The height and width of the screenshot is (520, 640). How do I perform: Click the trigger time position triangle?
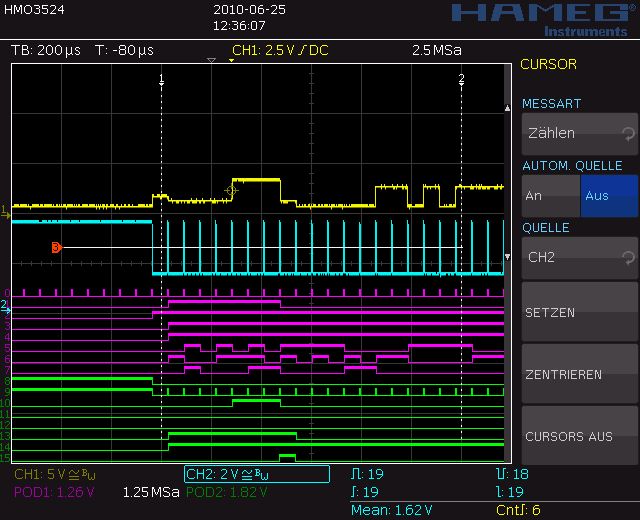pos(211,60)
